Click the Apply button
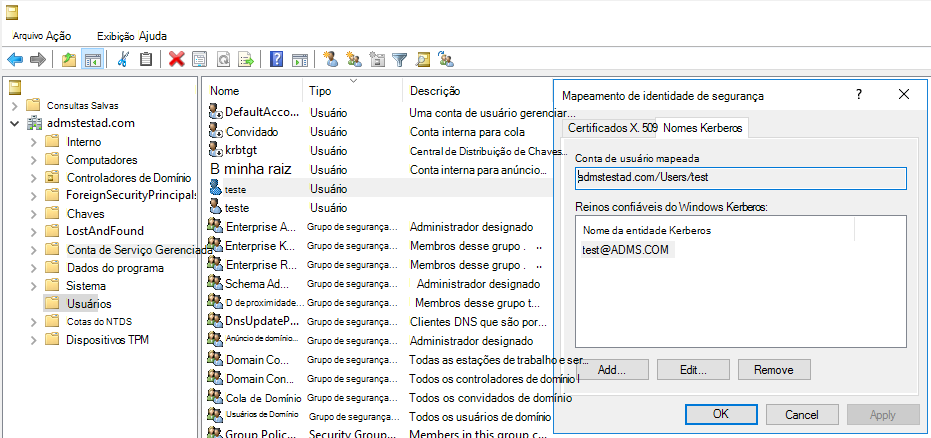The width and height of the screenshot is (931, 438). pos(883,415)
